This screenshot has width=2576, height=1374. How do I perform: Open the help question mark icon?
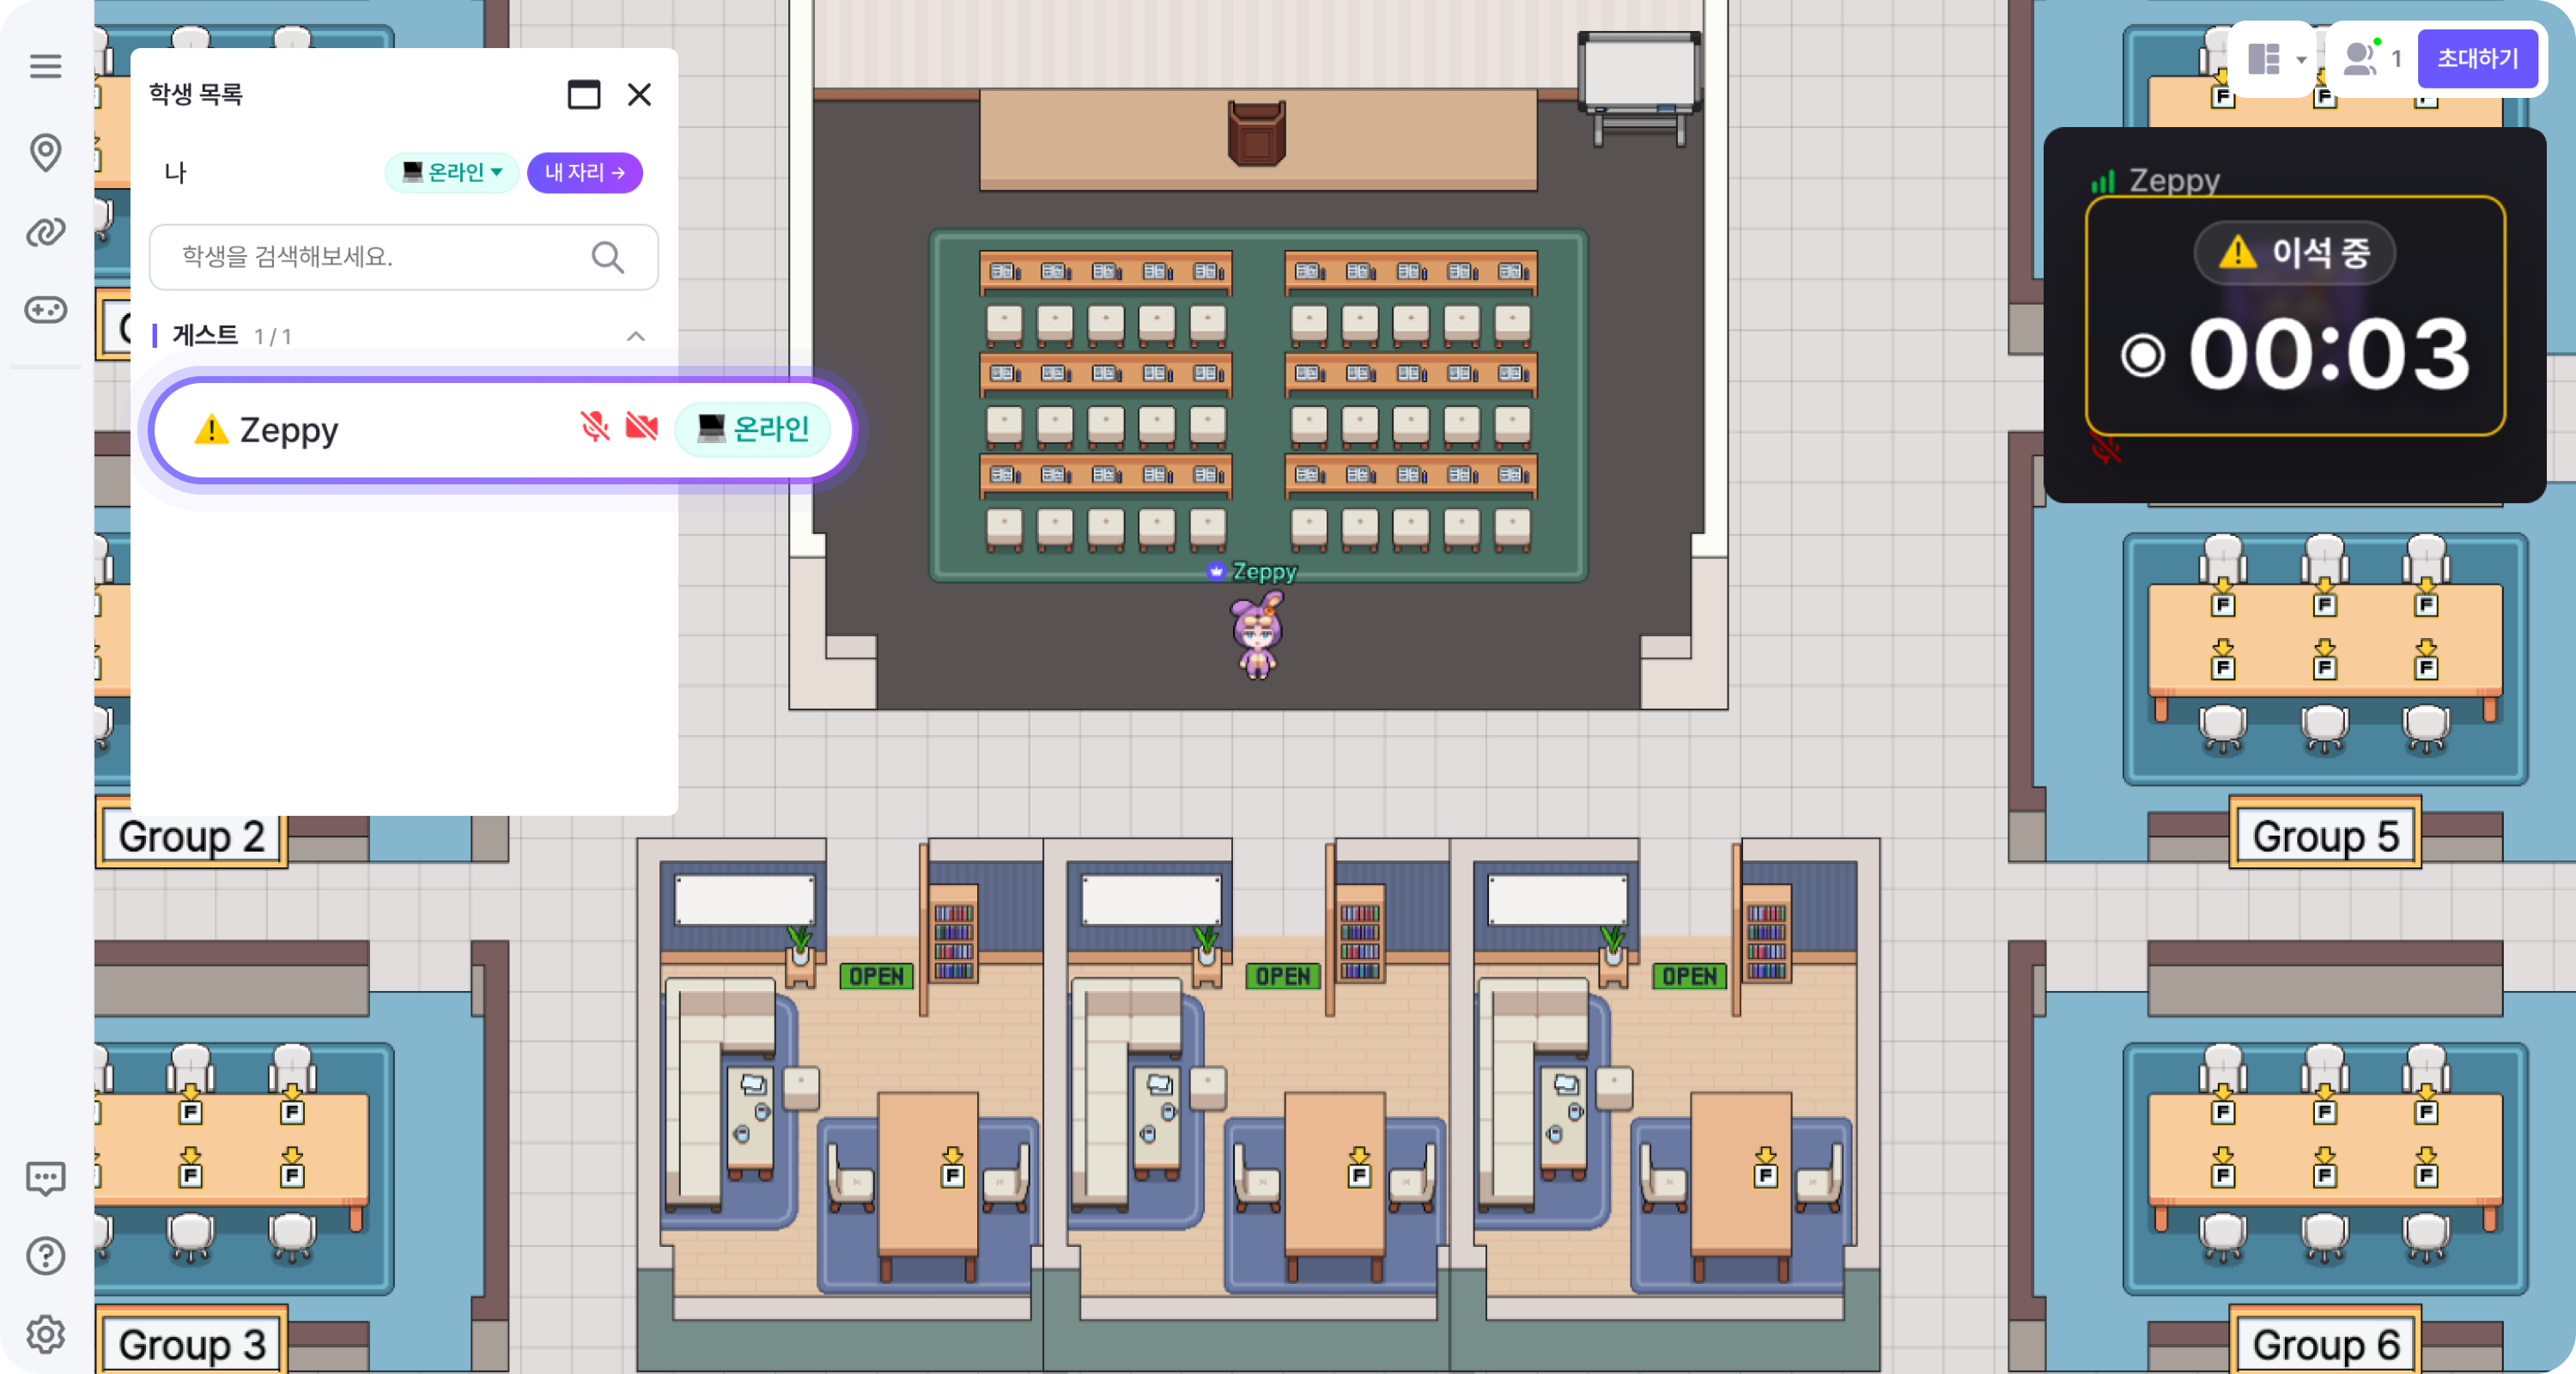pyautogui.click(x=45, y=1256)
